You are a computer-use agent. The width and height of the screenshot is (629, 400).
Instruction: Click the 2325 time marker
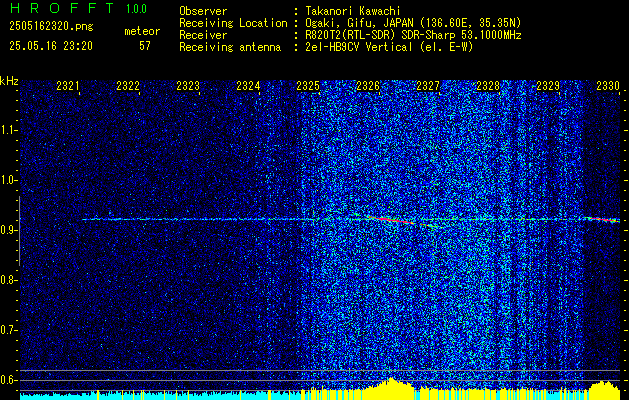[x=308, y=86]
